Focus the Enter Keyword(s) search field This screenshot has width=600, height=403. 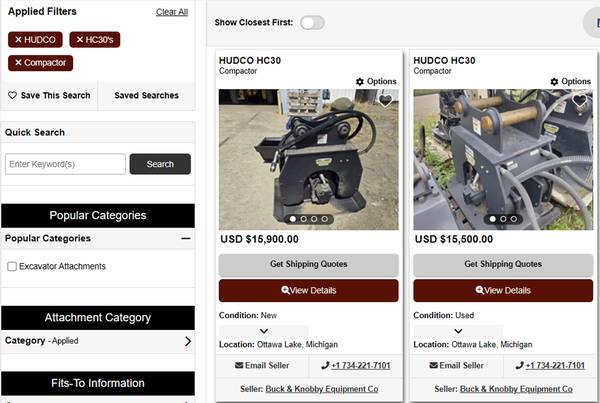click(65, 164)
